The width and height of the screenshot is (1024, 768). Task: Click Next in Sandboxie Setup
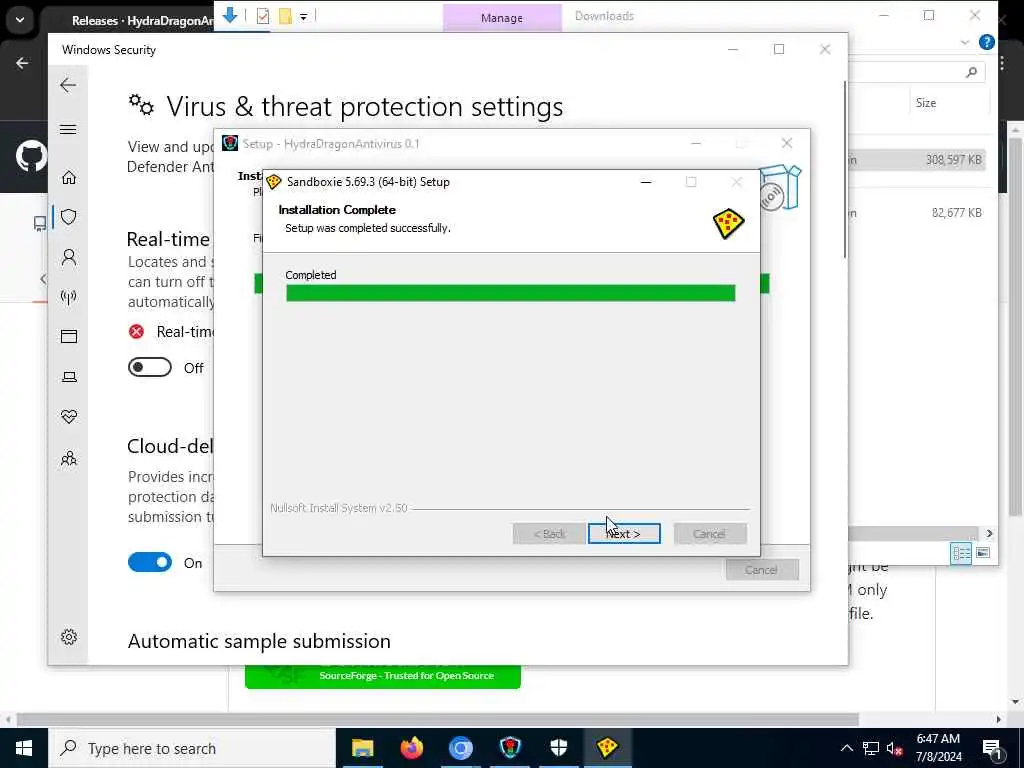pyautogui.click(x=624, y=534)
